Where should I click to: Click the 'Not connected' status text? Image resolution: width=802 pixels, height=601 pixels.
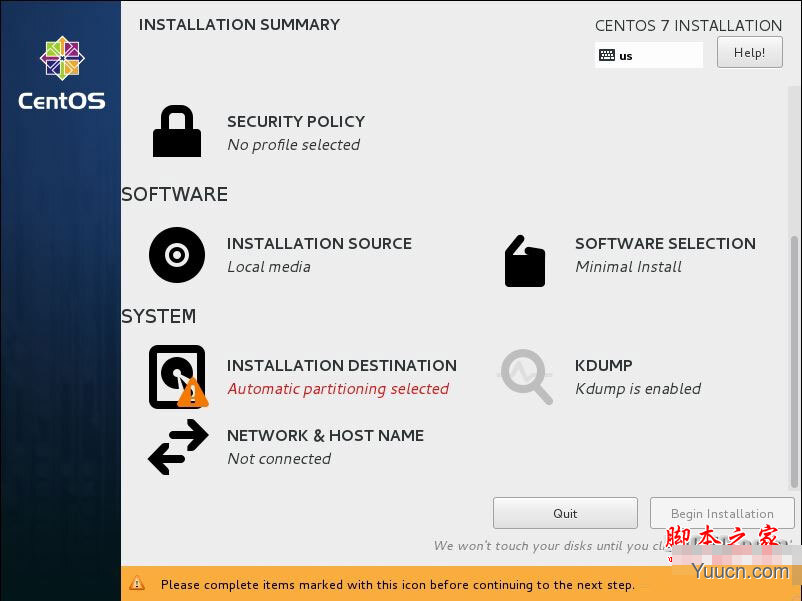click(279, 459)
